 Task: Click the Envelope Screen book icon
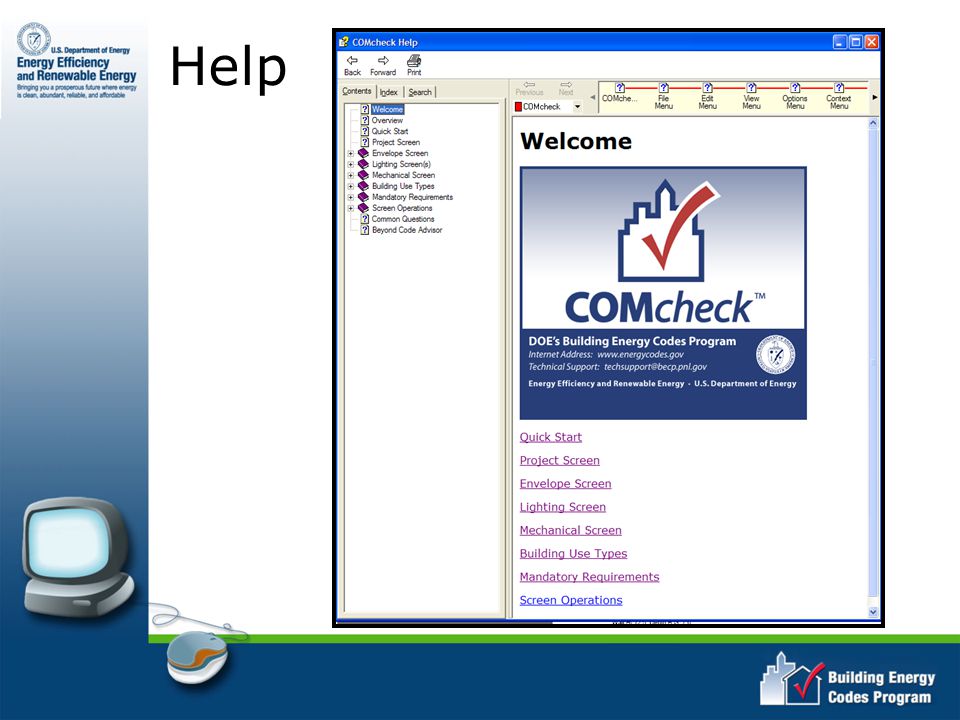point(363,153)
